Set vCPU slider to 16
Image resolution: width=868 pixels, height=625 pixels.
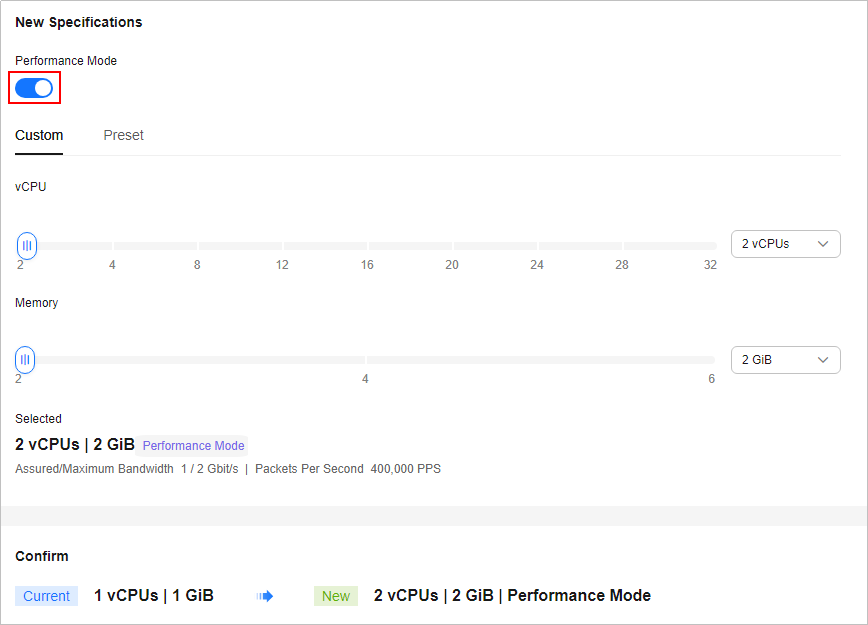[367, 245]
